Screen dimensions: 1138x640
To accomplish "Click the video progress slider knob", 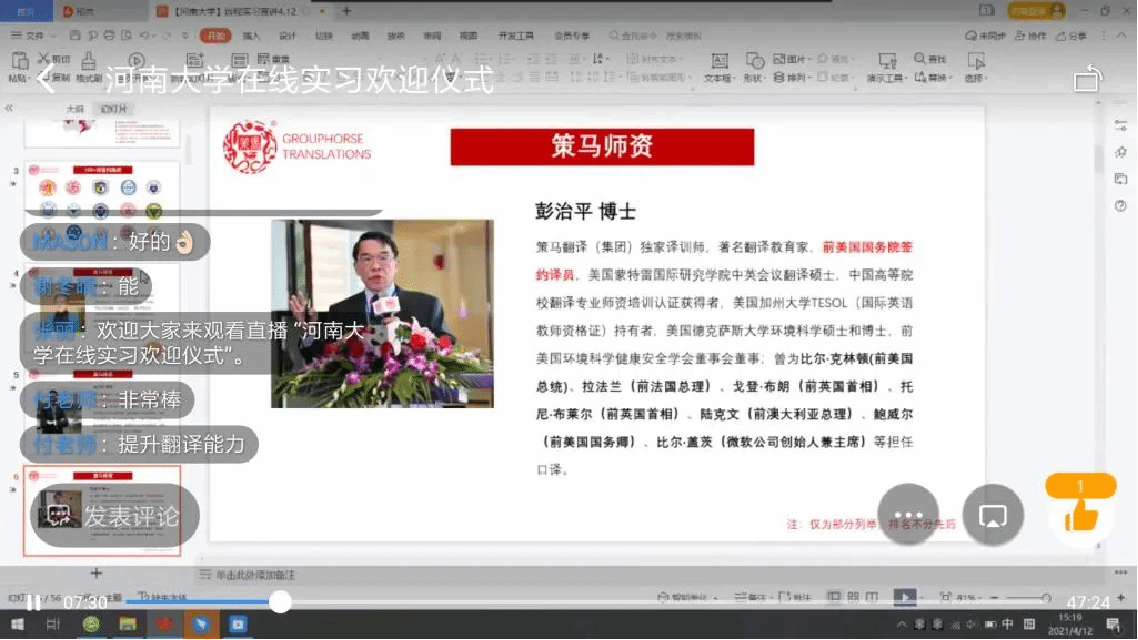I will (x=280, y=602).
